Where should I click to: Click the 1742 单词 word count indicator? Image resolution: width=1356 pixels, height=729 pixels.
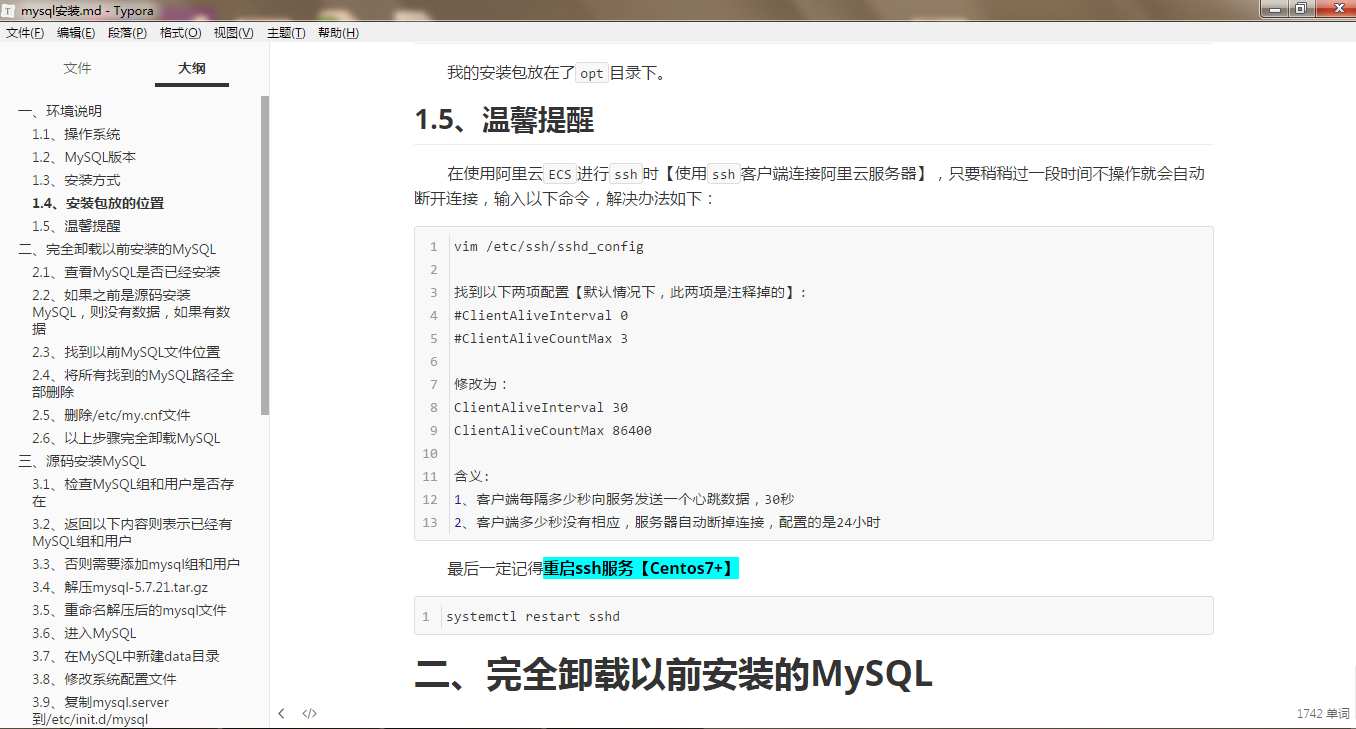pyautogui.click(x=1322, y=712)
